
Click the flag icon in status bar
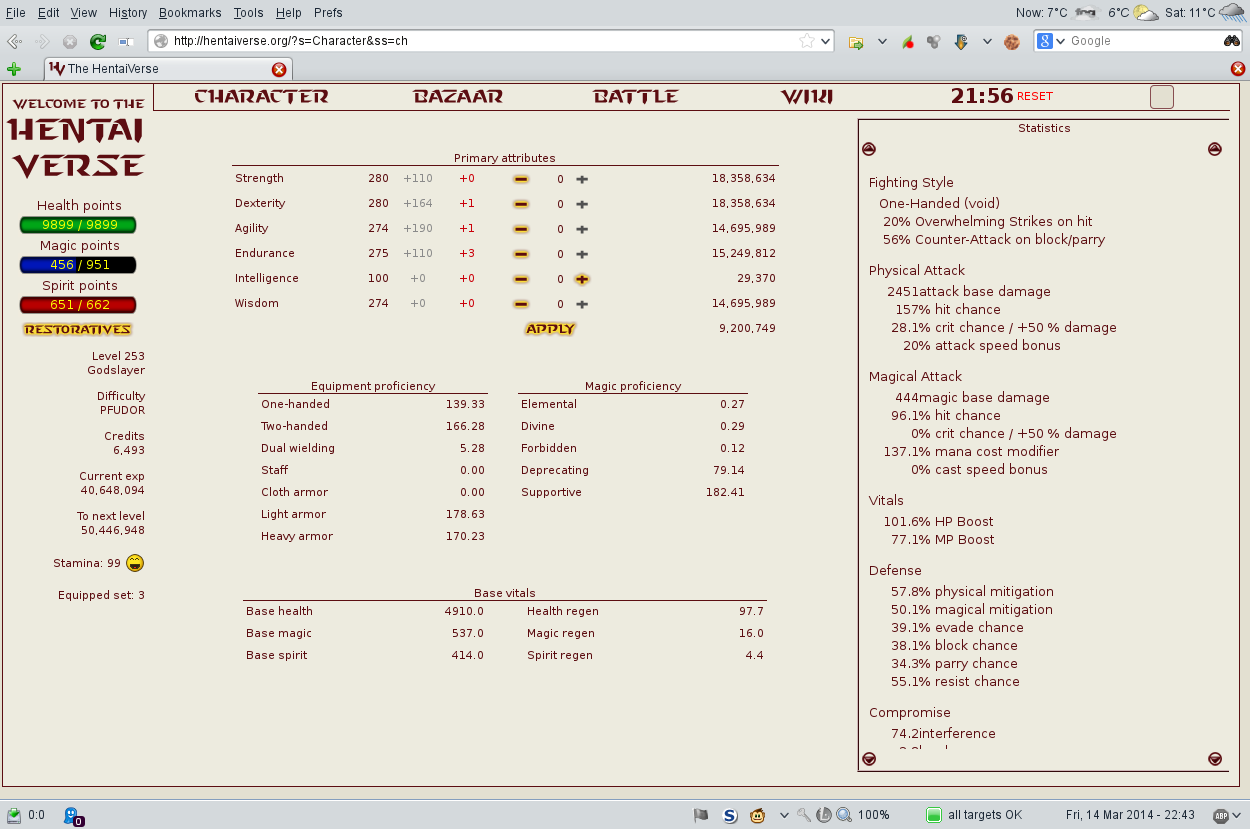[x=701, y=815]
